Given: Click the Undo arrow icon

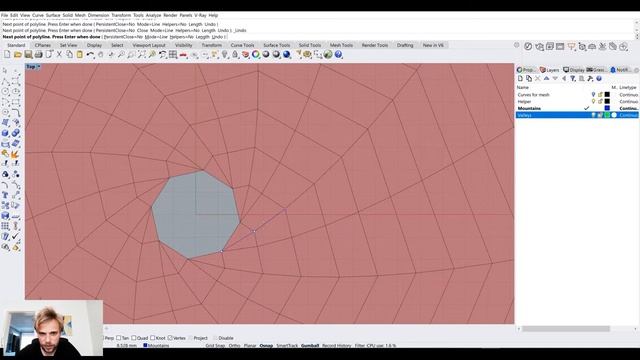Looking at the screenshot, I should point(90,54).
